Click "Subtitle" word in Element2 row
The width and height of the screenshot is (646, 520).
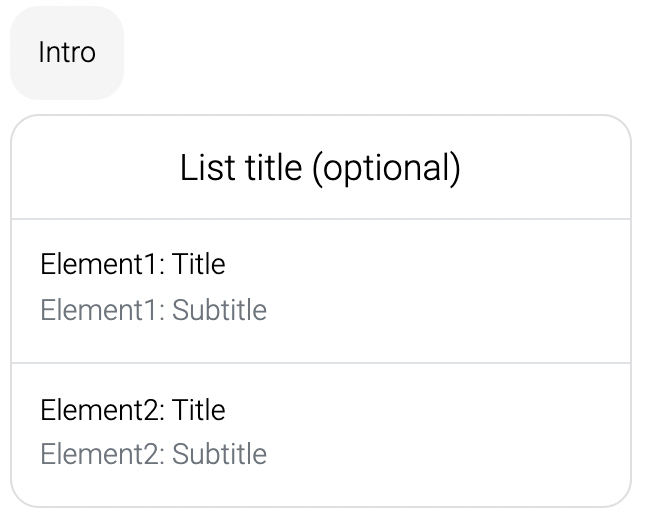click(x=219, y=454)
